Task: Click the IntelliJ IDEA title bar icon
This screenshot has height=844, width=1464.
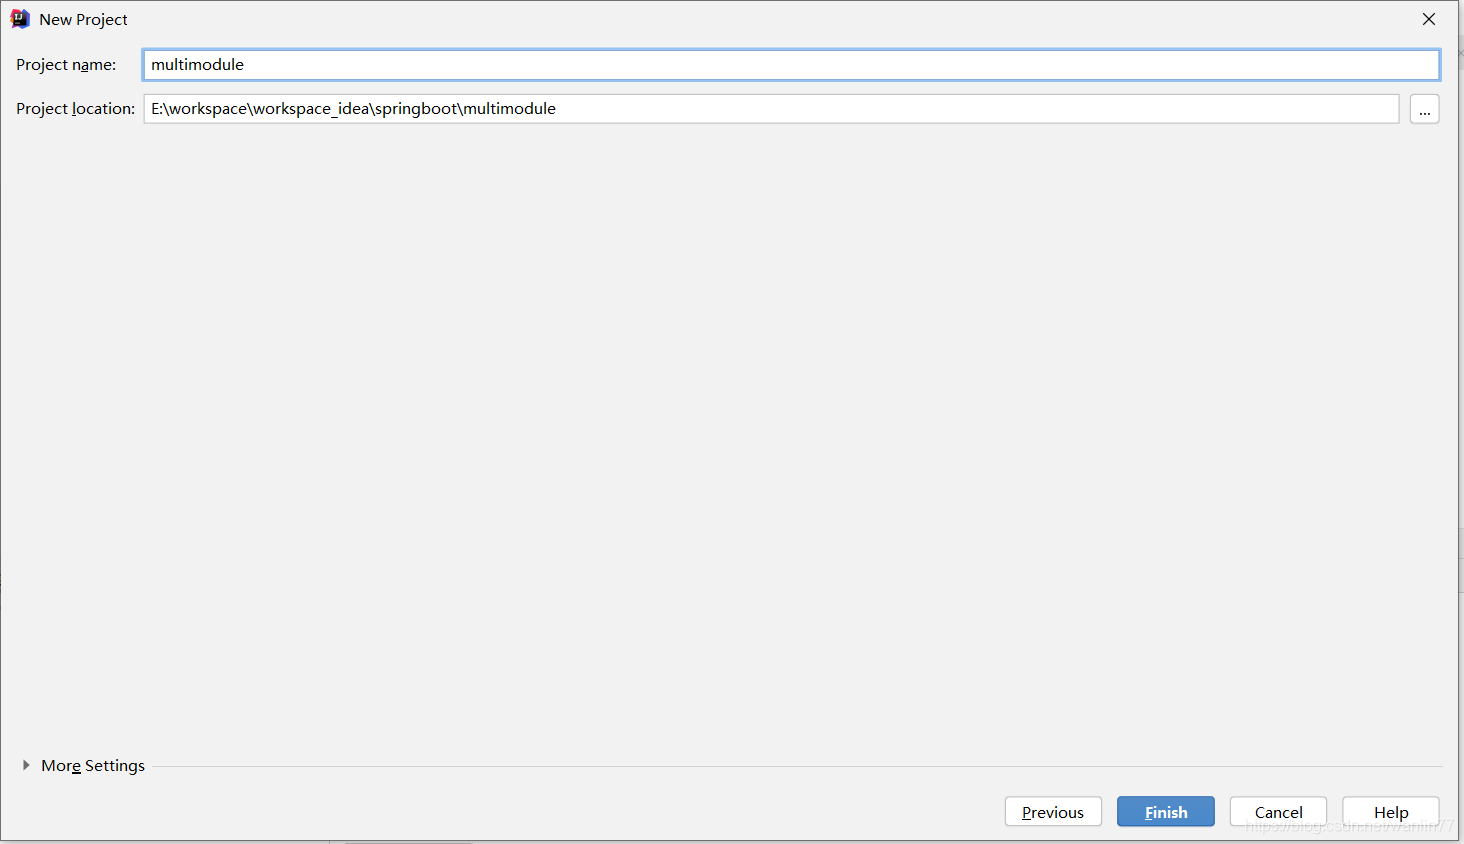Action: [20, 19]
